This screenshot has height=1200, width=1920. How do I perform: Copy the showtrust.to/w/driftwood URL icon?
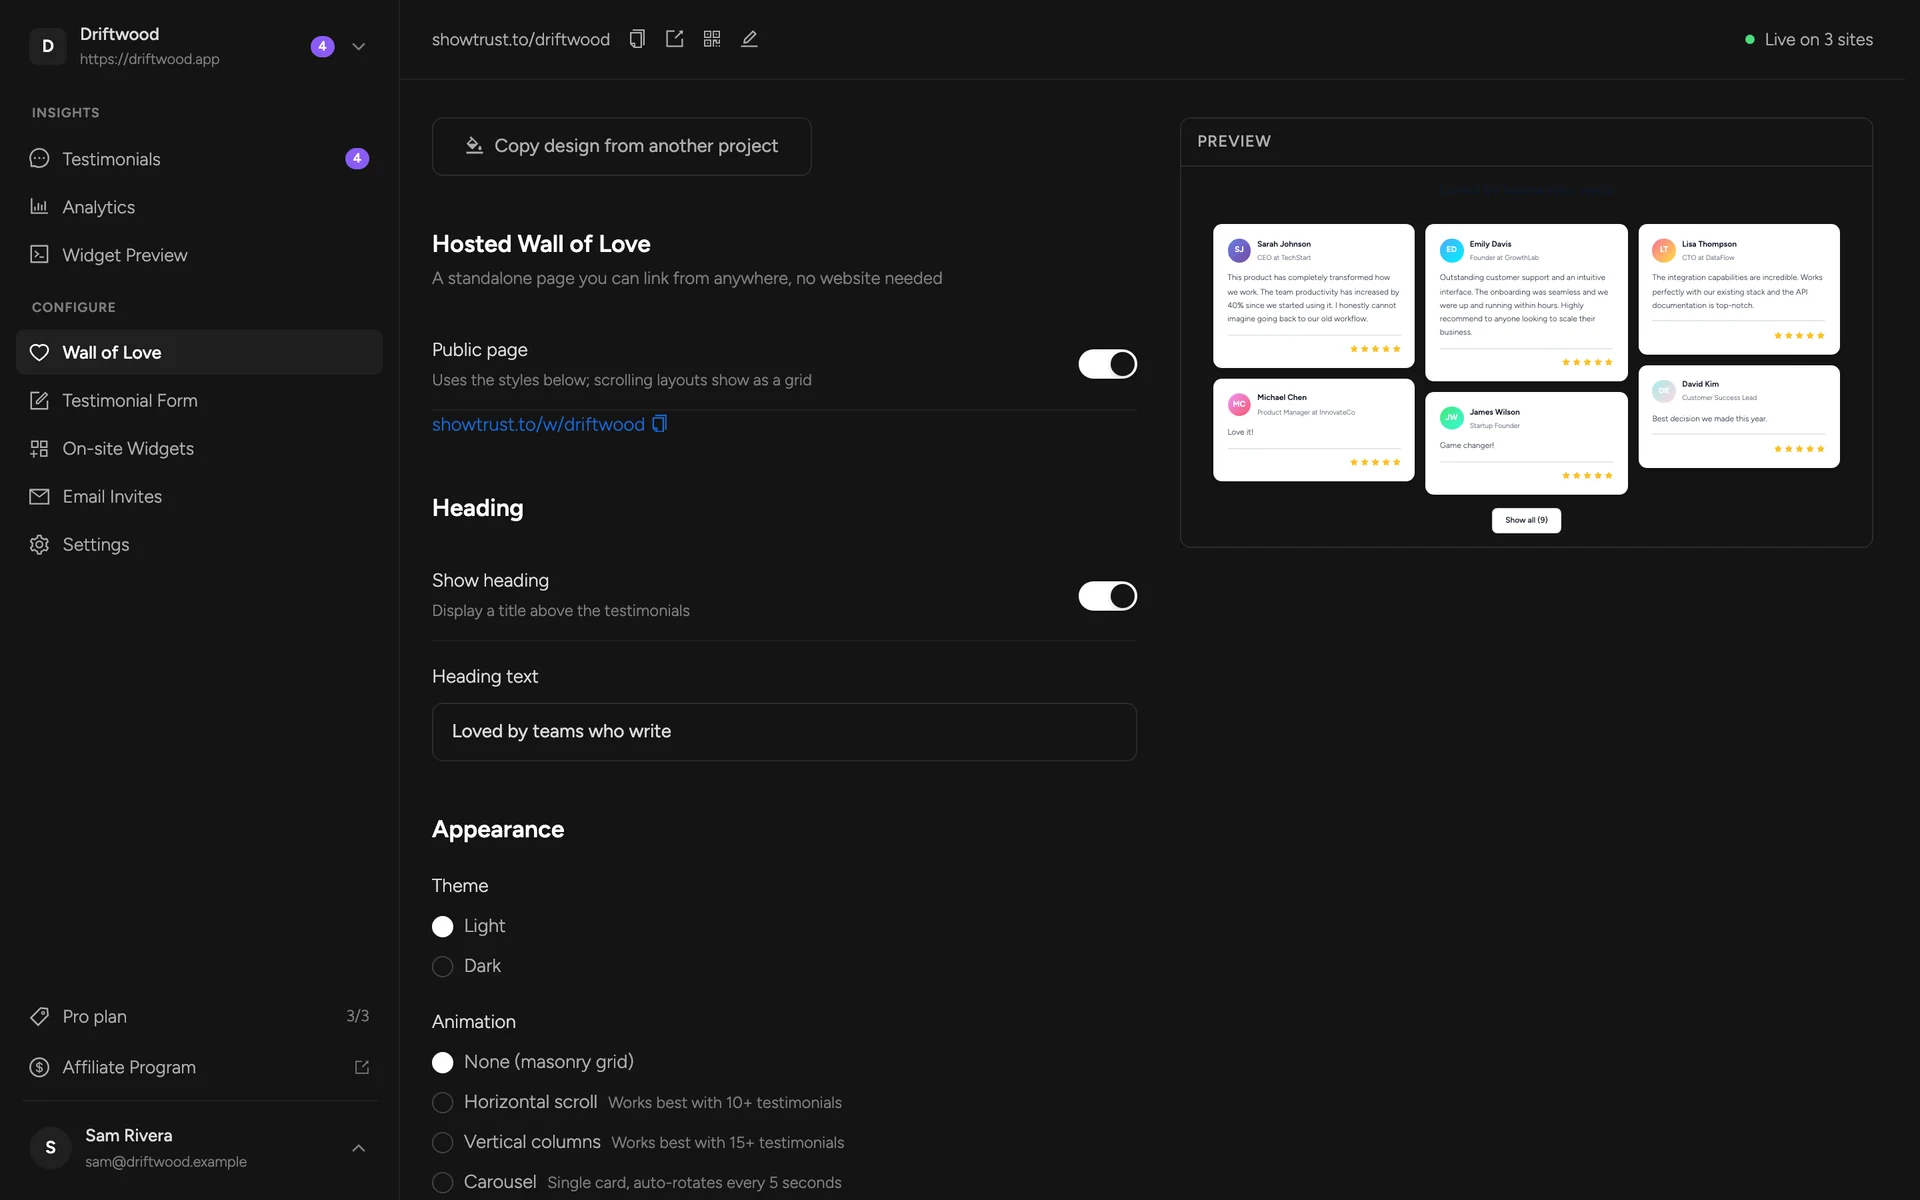660,424
